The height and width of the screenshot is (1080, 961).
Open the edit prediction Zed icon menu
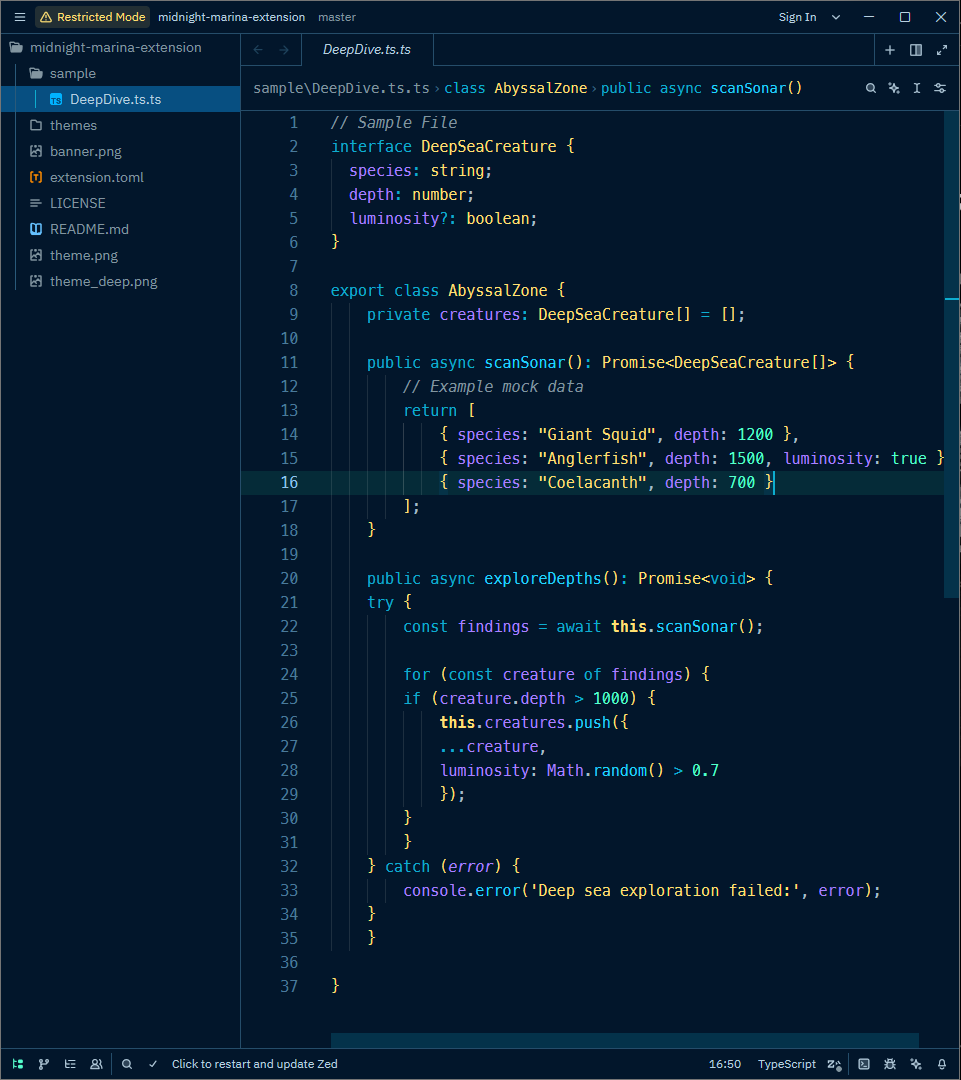[834, 1064]
